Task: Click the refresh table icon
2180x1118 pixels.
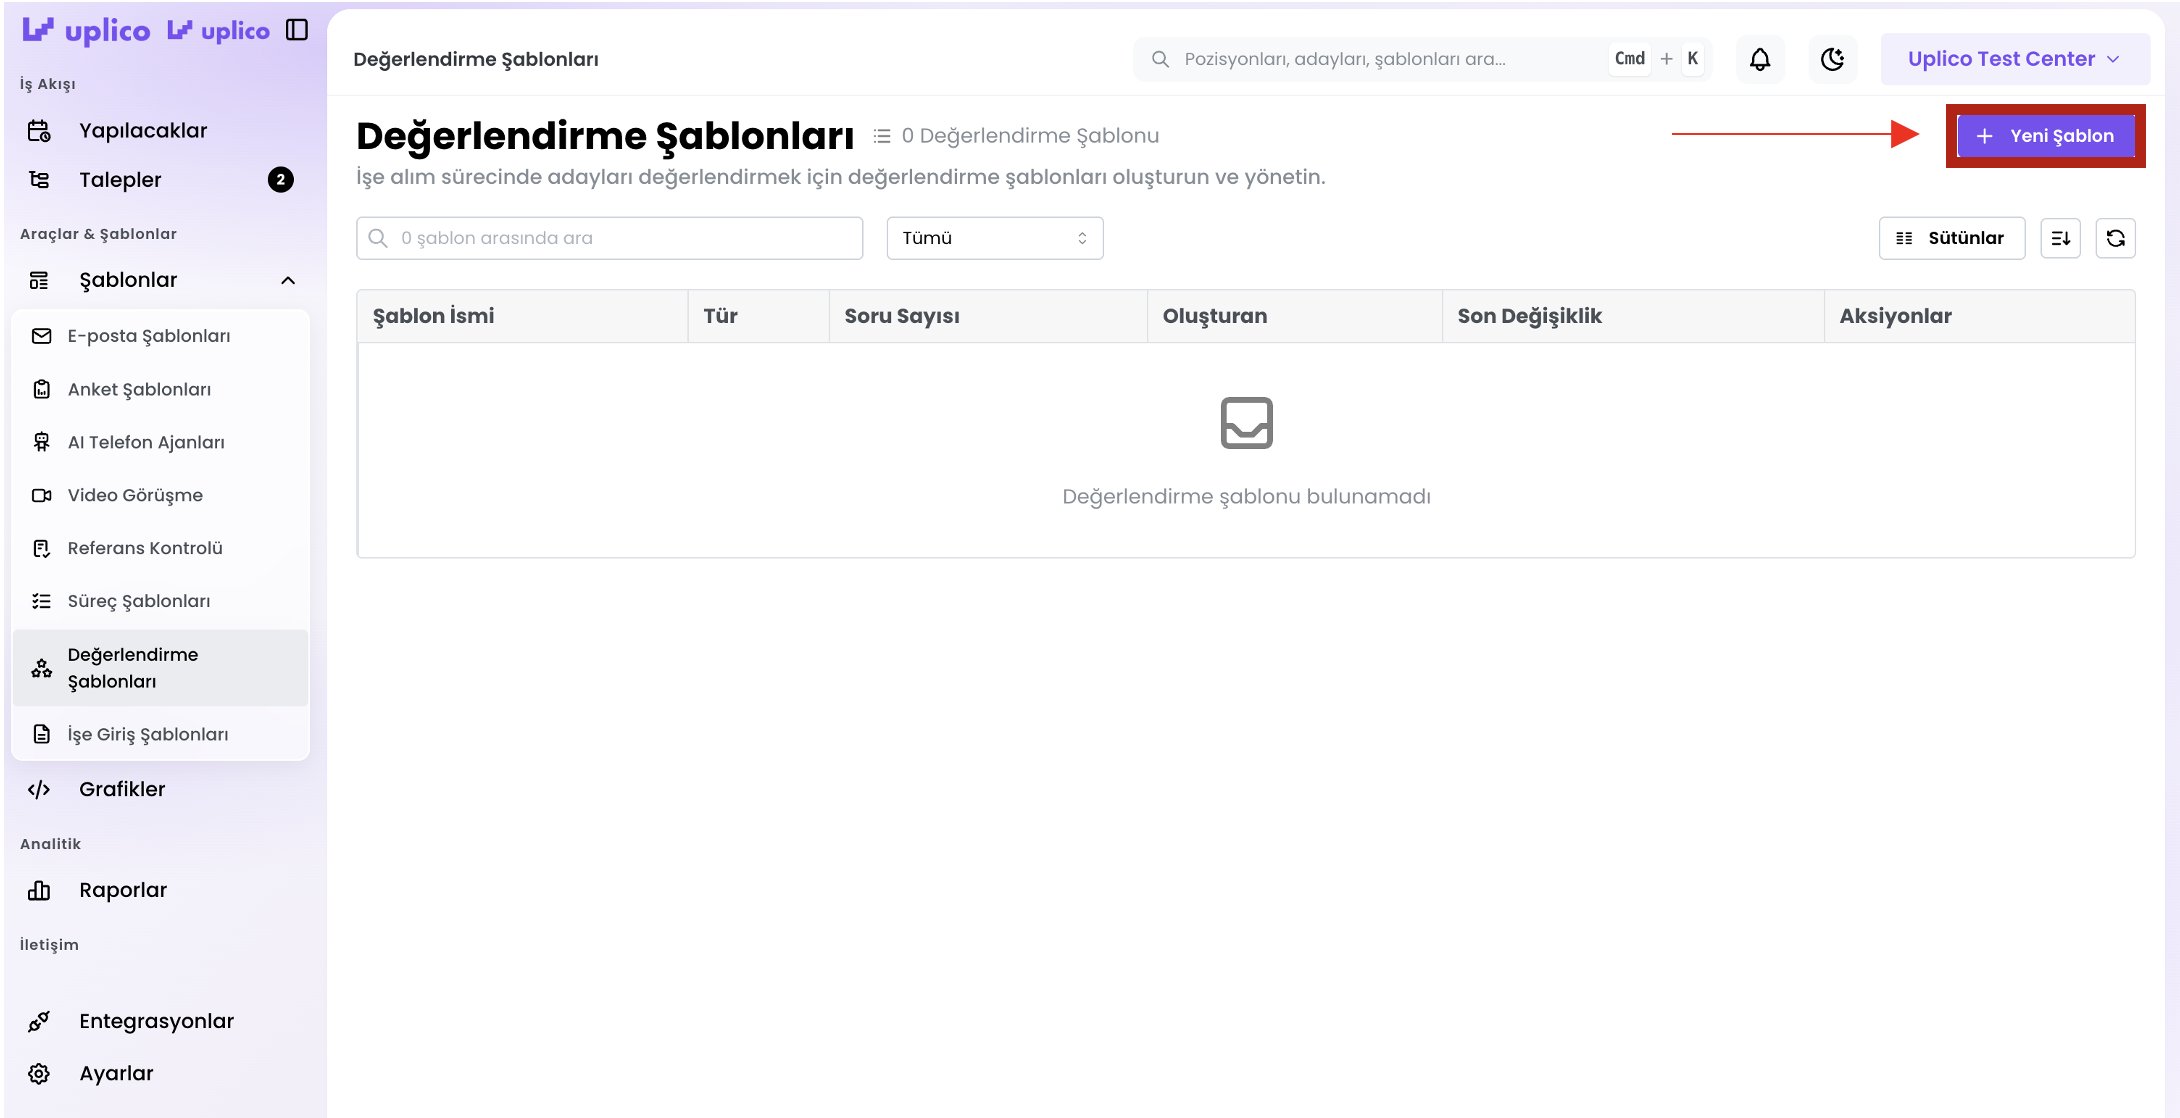Action: pyautogui.click(x=2115, y=238)
